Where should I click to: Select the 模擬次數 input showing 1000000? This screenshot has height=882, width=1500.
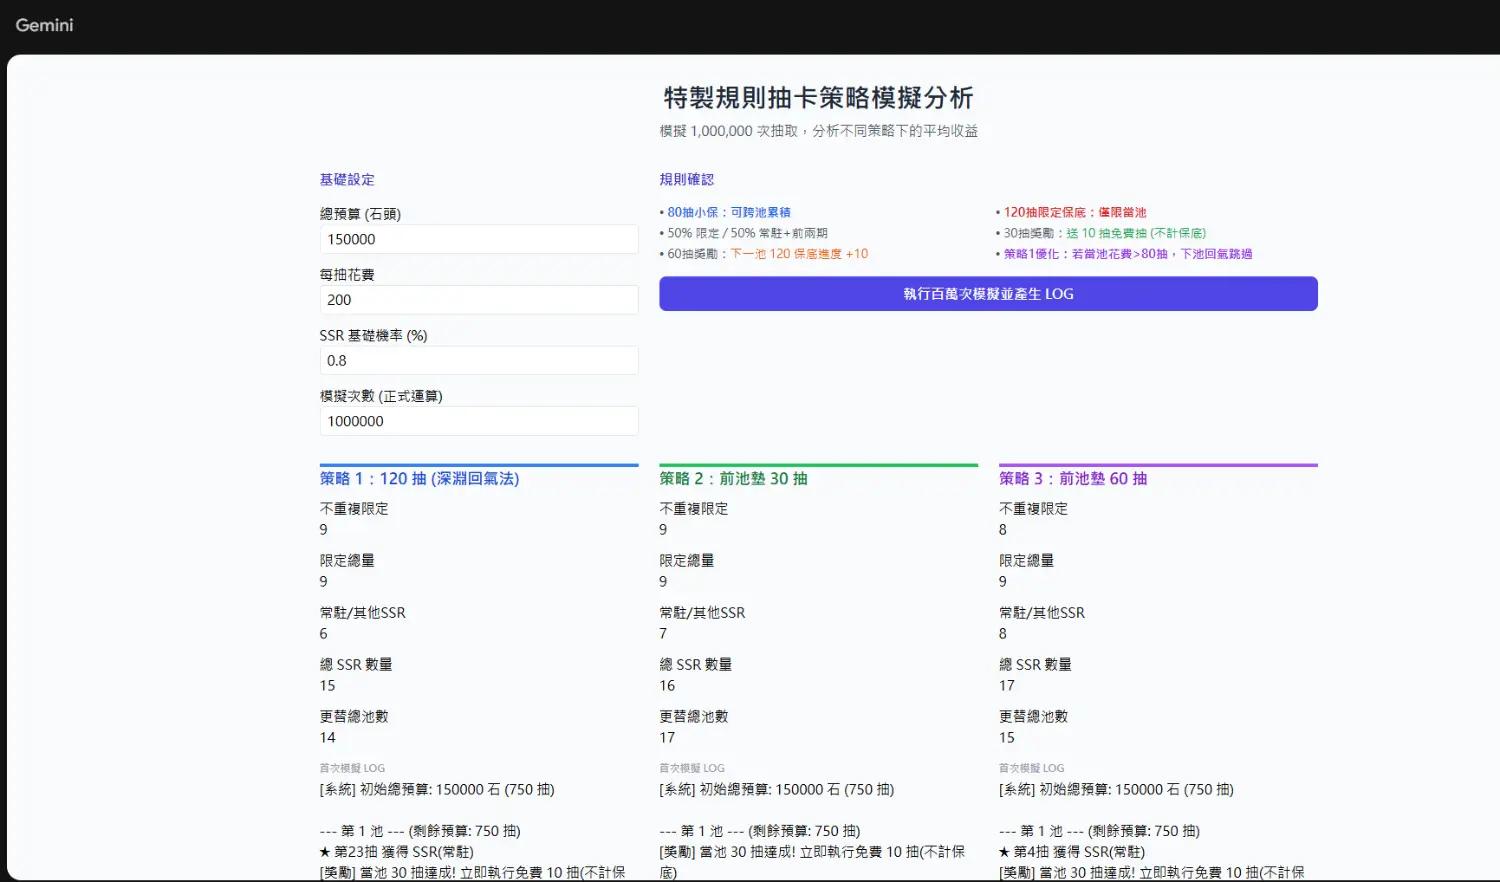pos(478,421)
